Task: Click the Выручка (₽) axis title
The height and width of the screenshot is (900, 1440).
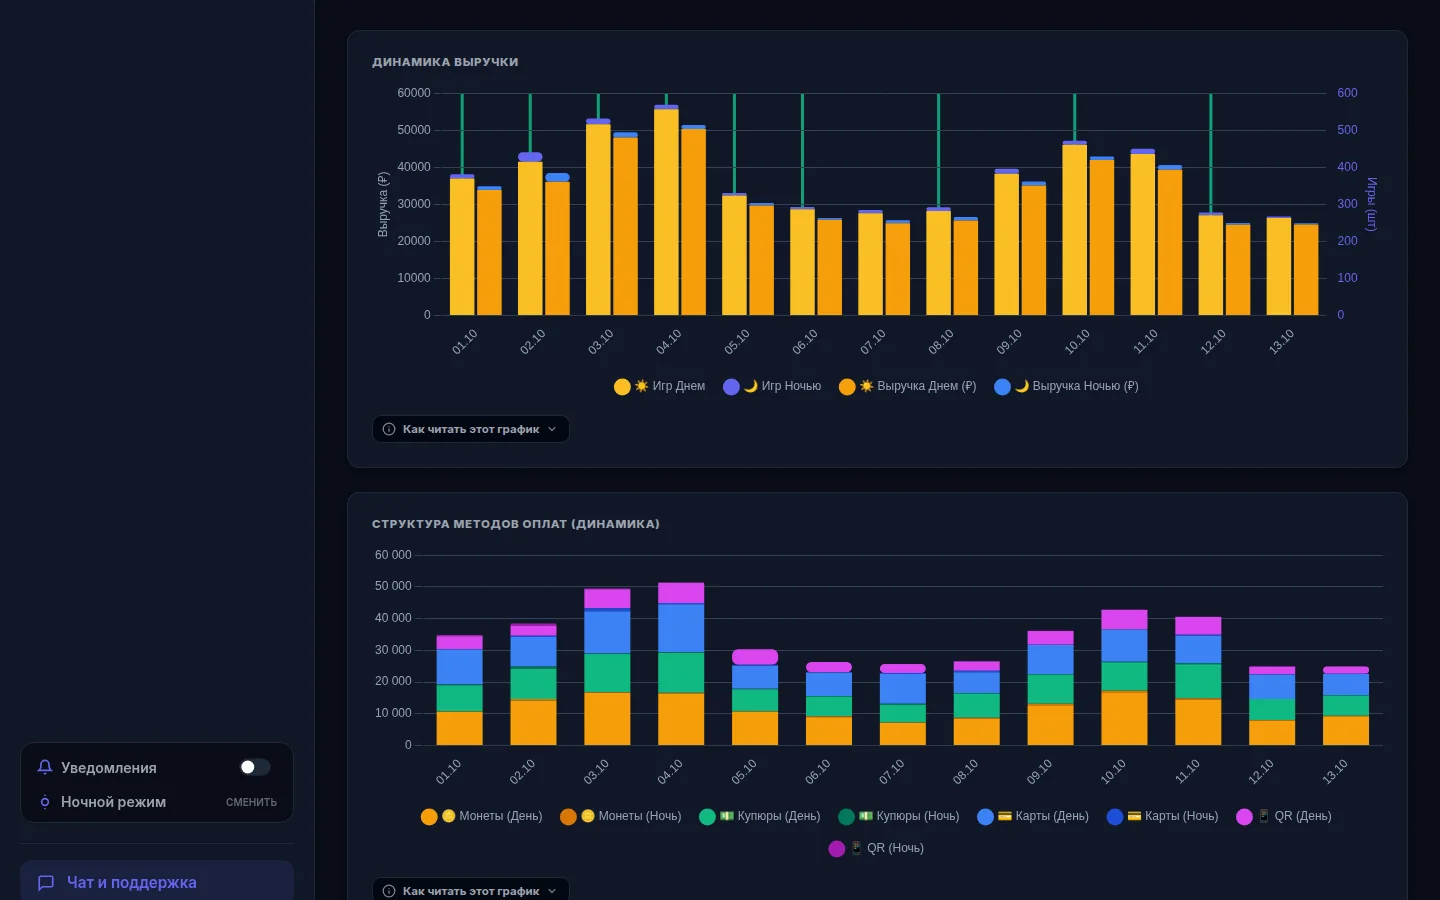Action: click(x=382, y=204)
